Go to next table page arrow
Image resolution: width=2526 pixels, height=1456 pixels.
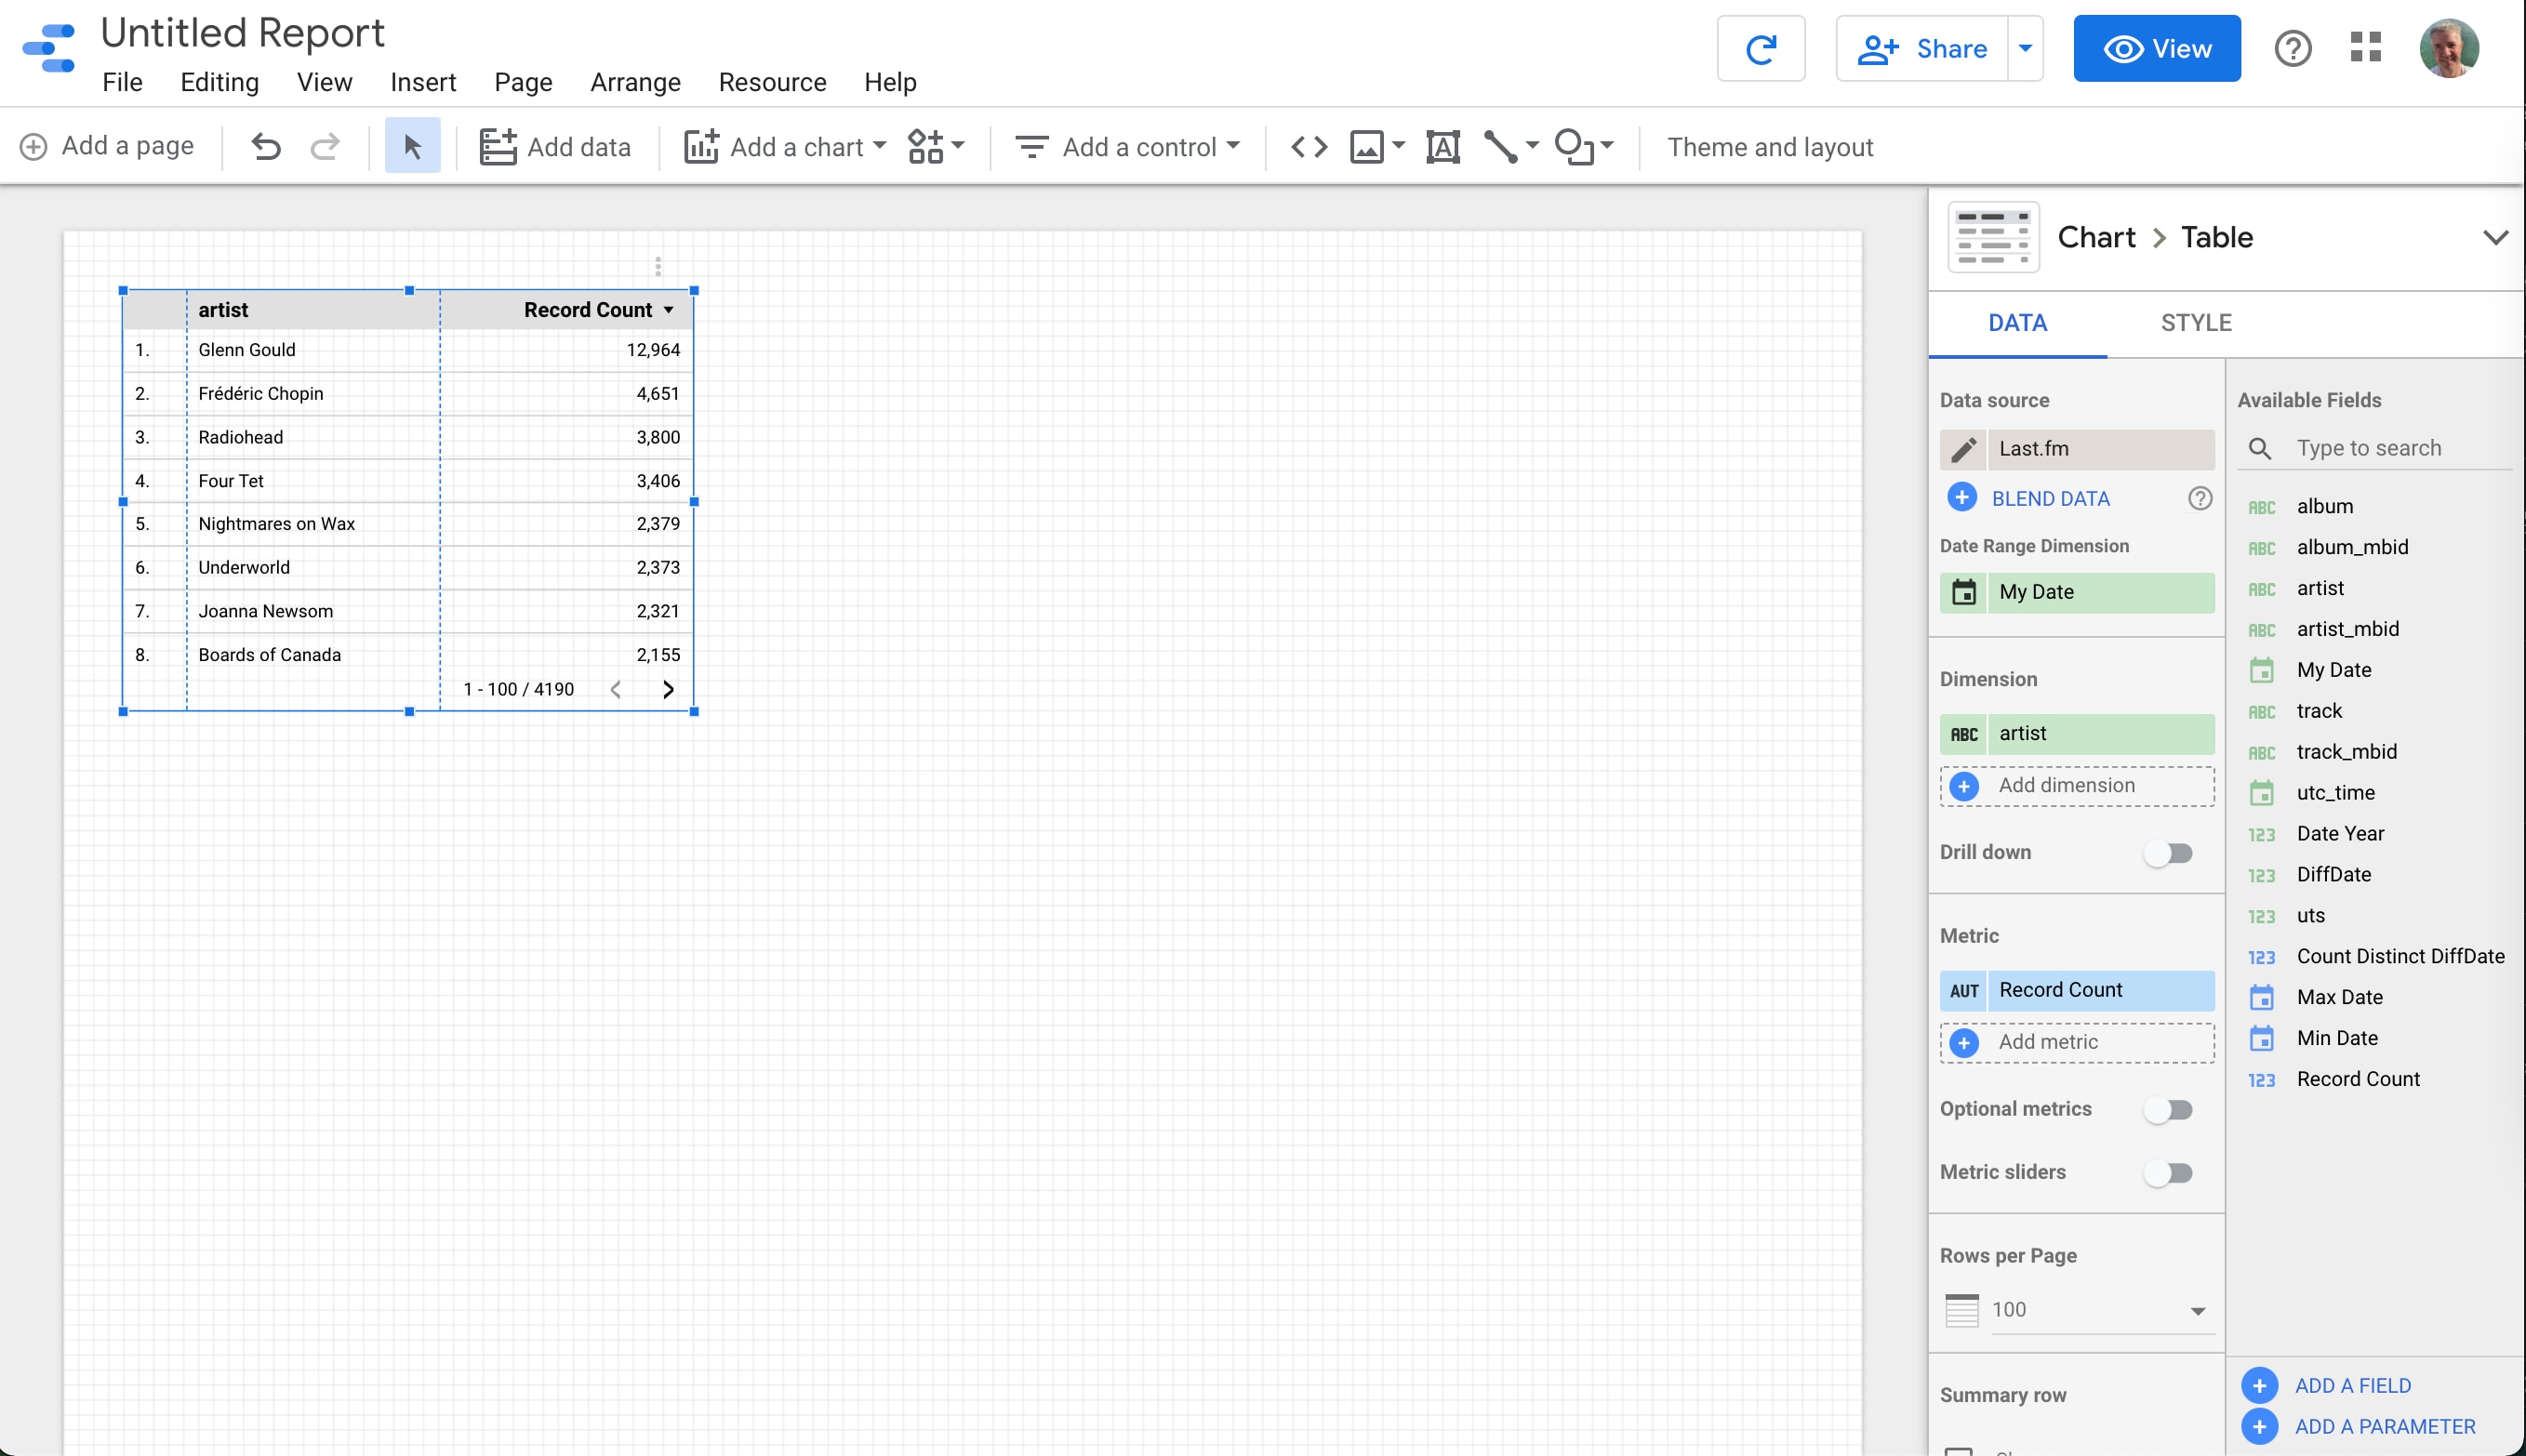click(668, 689)
